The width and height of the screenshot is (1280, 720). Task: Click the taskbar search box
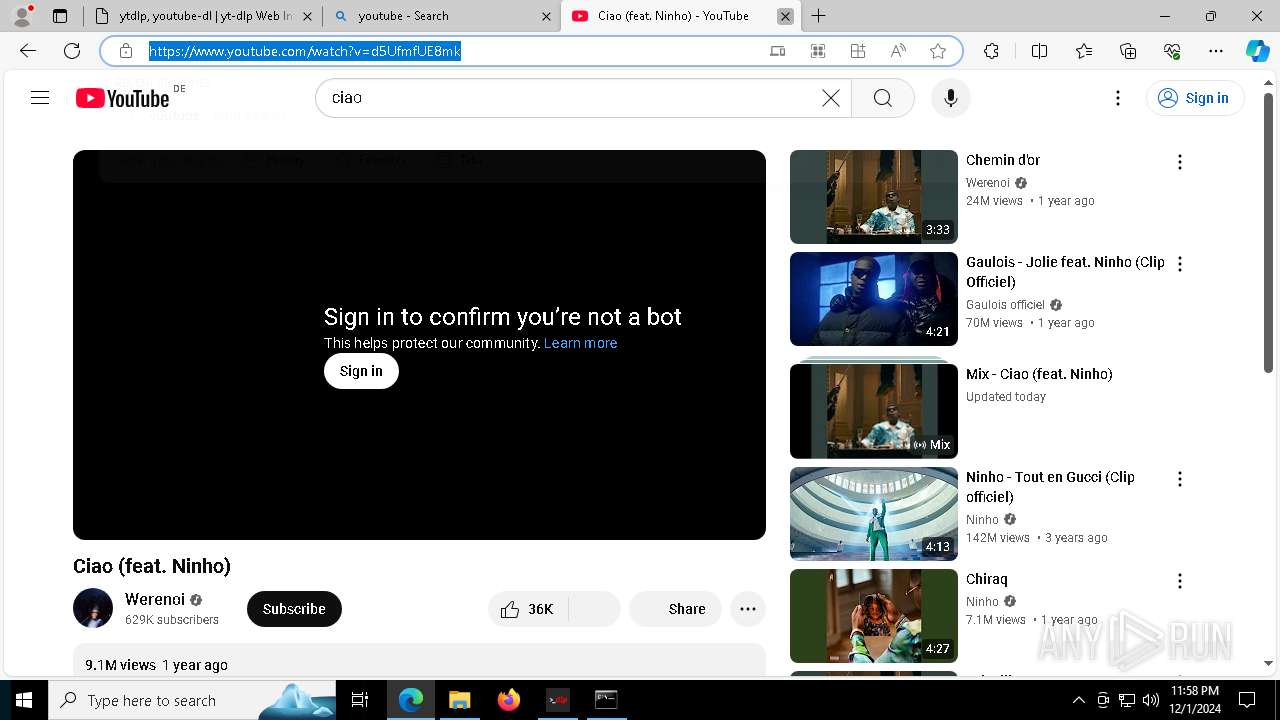(x=192, y=700)
